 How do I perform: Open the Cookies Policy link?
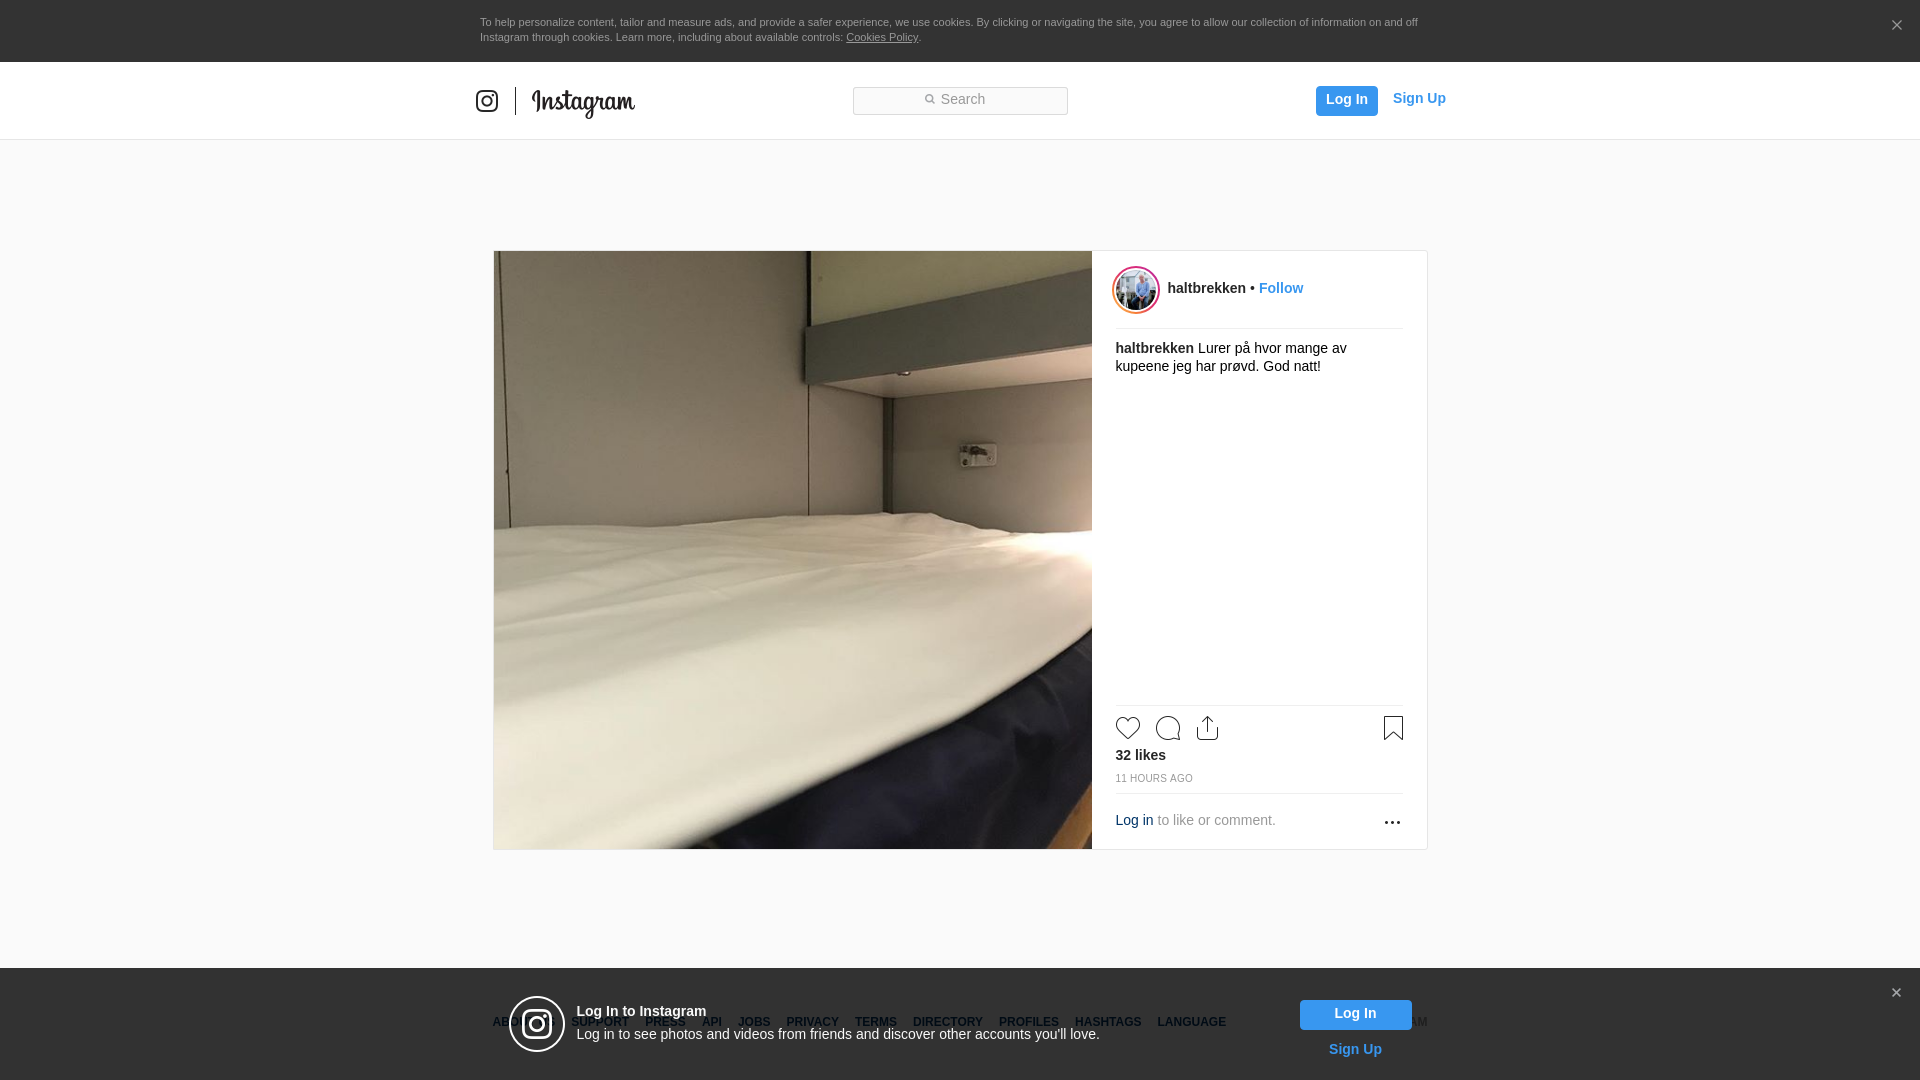(882, 37)
